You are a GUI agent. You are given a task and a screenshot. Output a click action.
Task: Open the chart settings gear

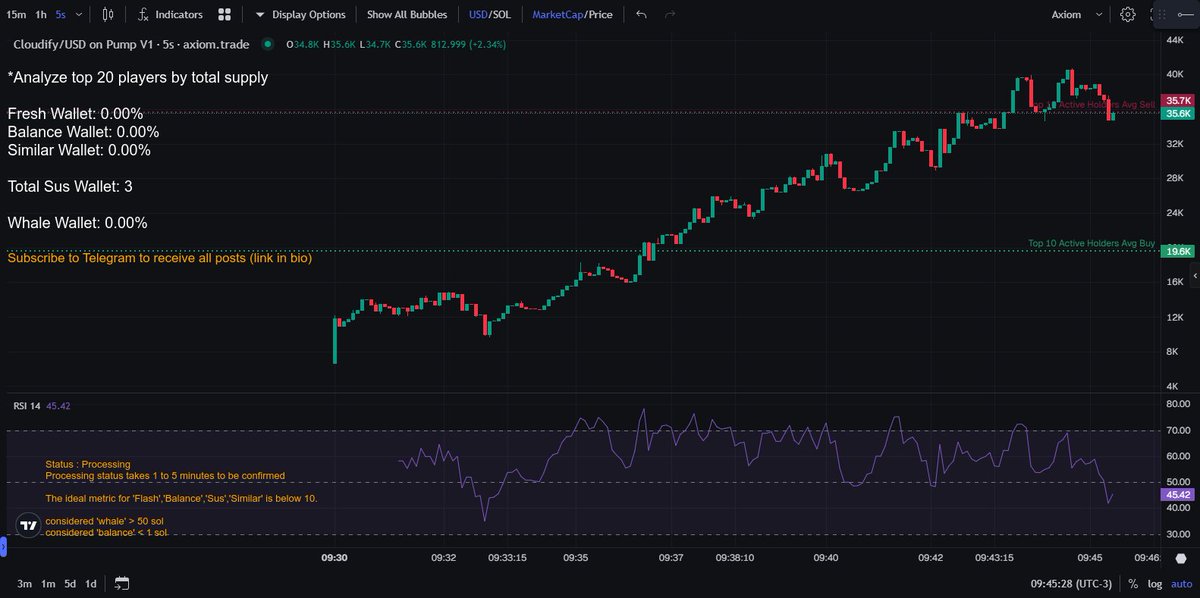click(x=1128, y=14)
